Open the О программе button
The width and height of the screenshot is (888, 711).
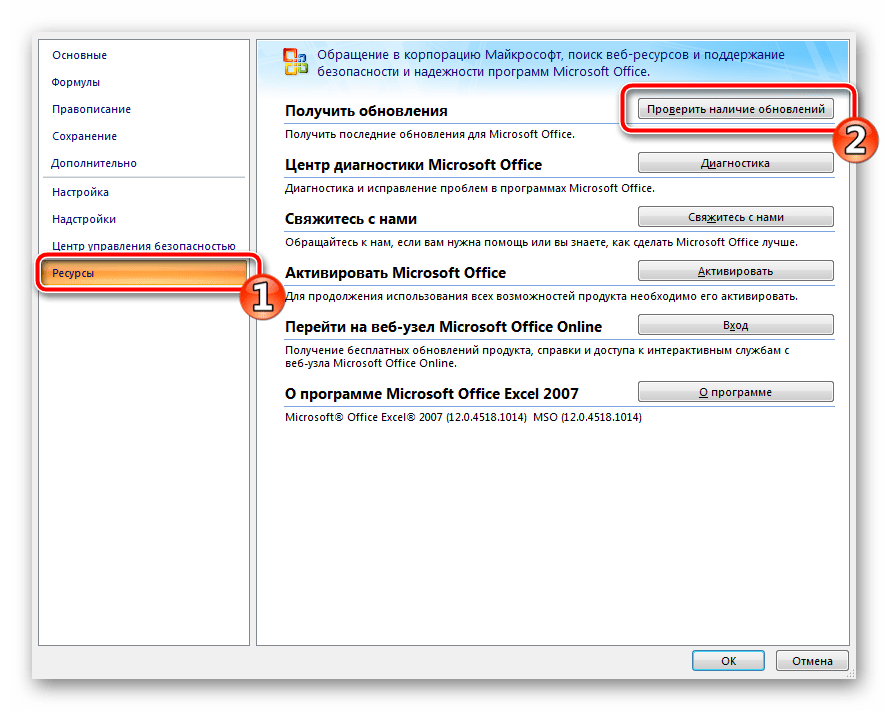[x=736, y=392]
